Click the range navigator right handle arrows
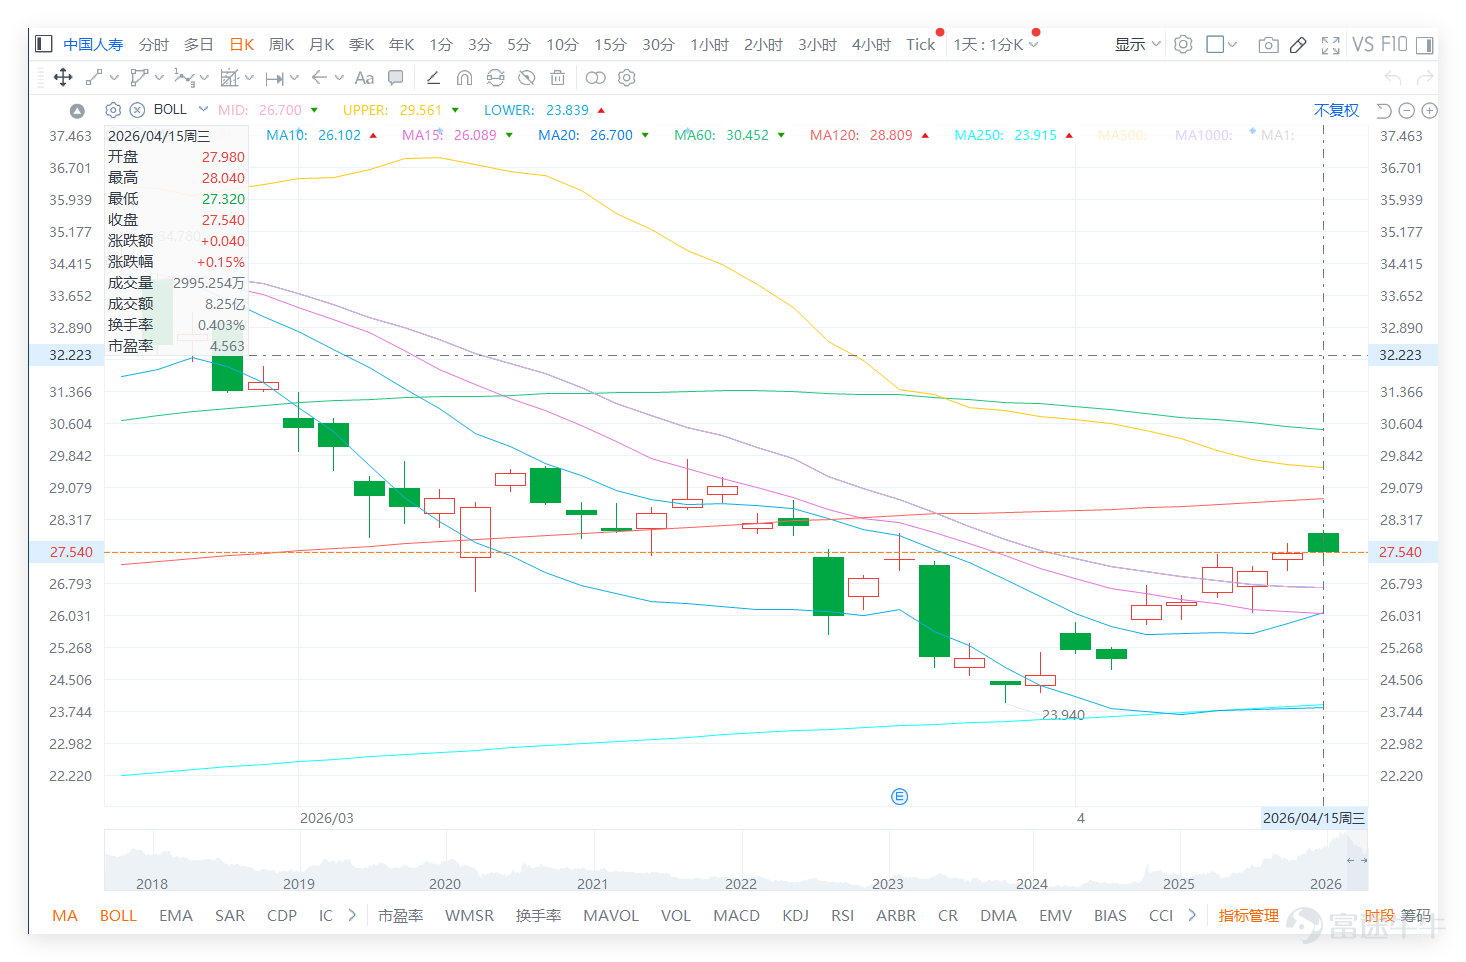1466x962 pixels. point(1356,860)
